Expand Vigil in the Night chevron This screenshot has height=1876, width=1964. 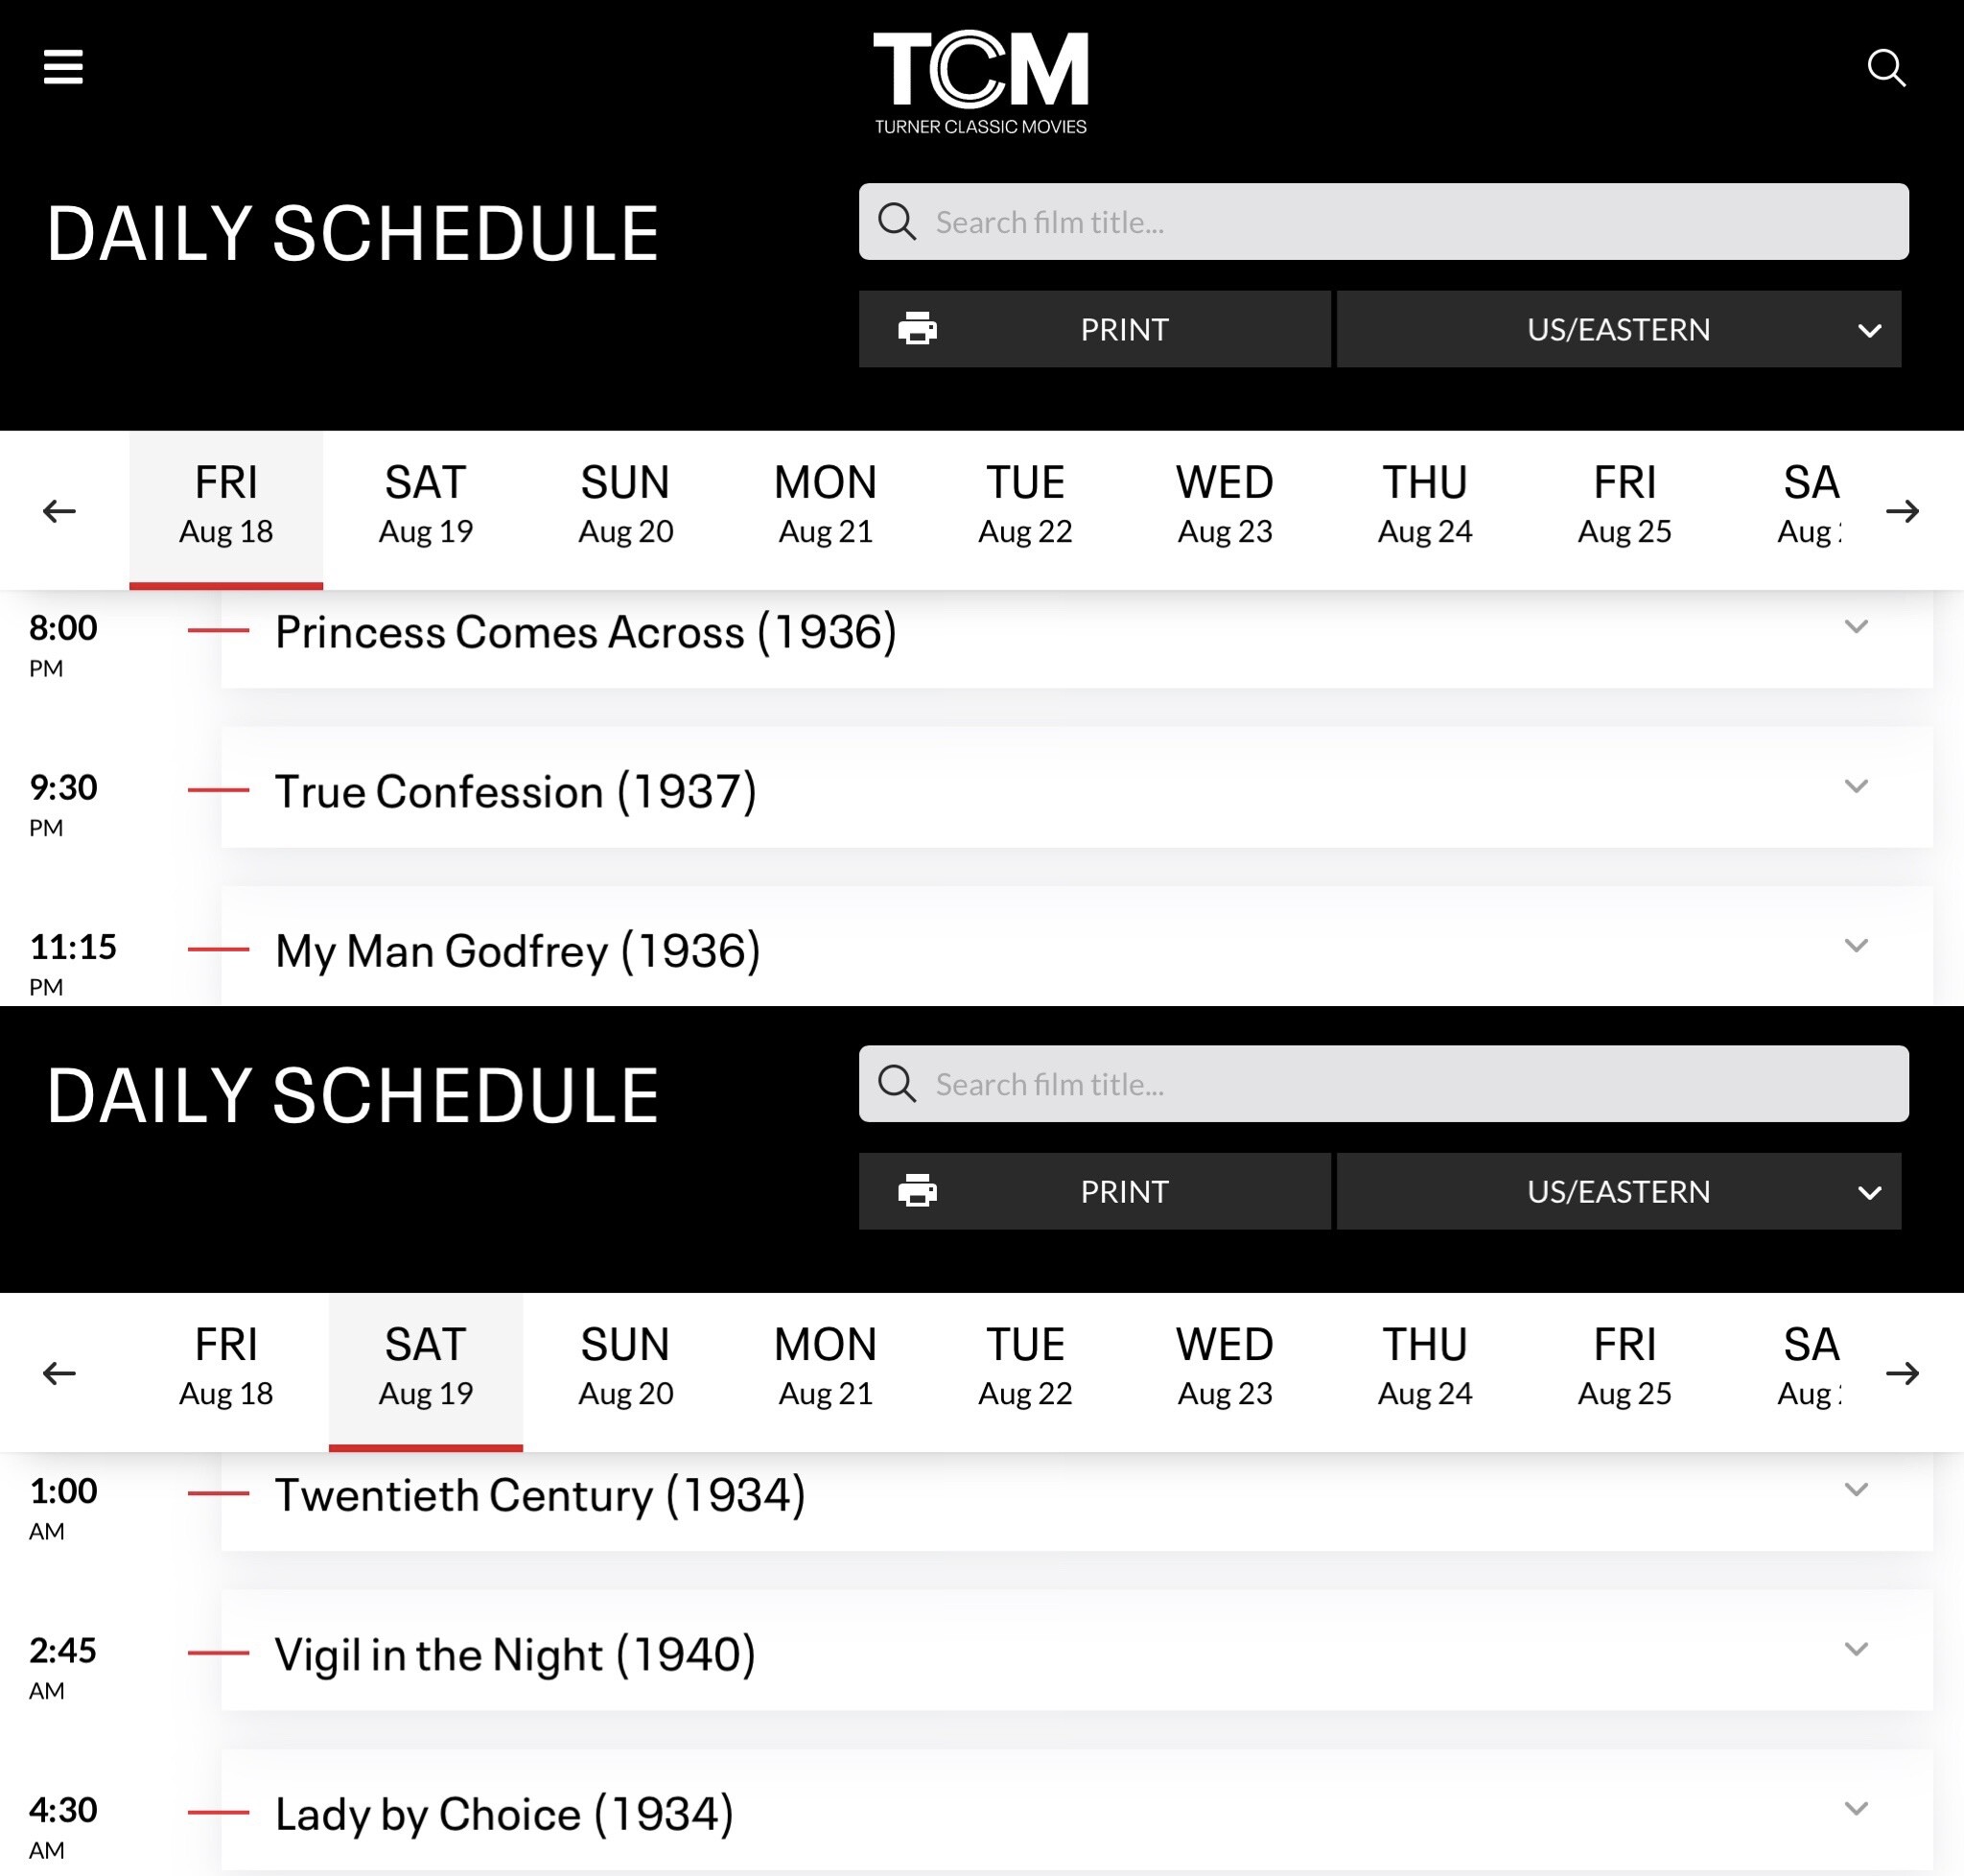[x=1856, y=1649]
